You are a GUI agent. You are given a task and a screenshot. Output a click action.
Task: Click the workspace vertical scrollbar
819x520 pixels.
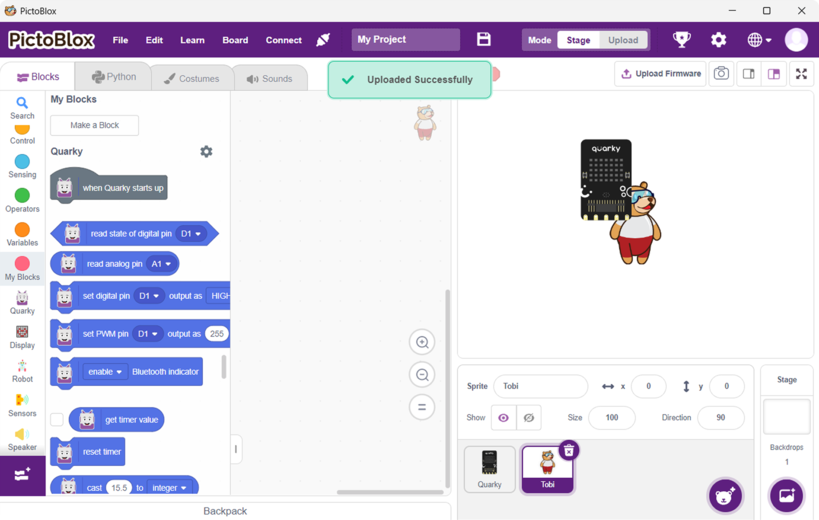447,388
